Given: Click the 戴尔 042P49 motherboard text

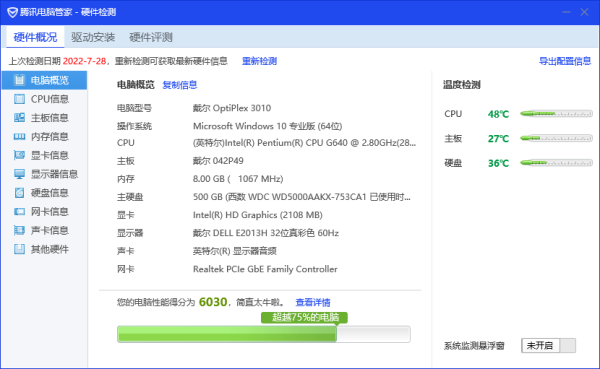Looking at the screenshot, I should 218,160.
